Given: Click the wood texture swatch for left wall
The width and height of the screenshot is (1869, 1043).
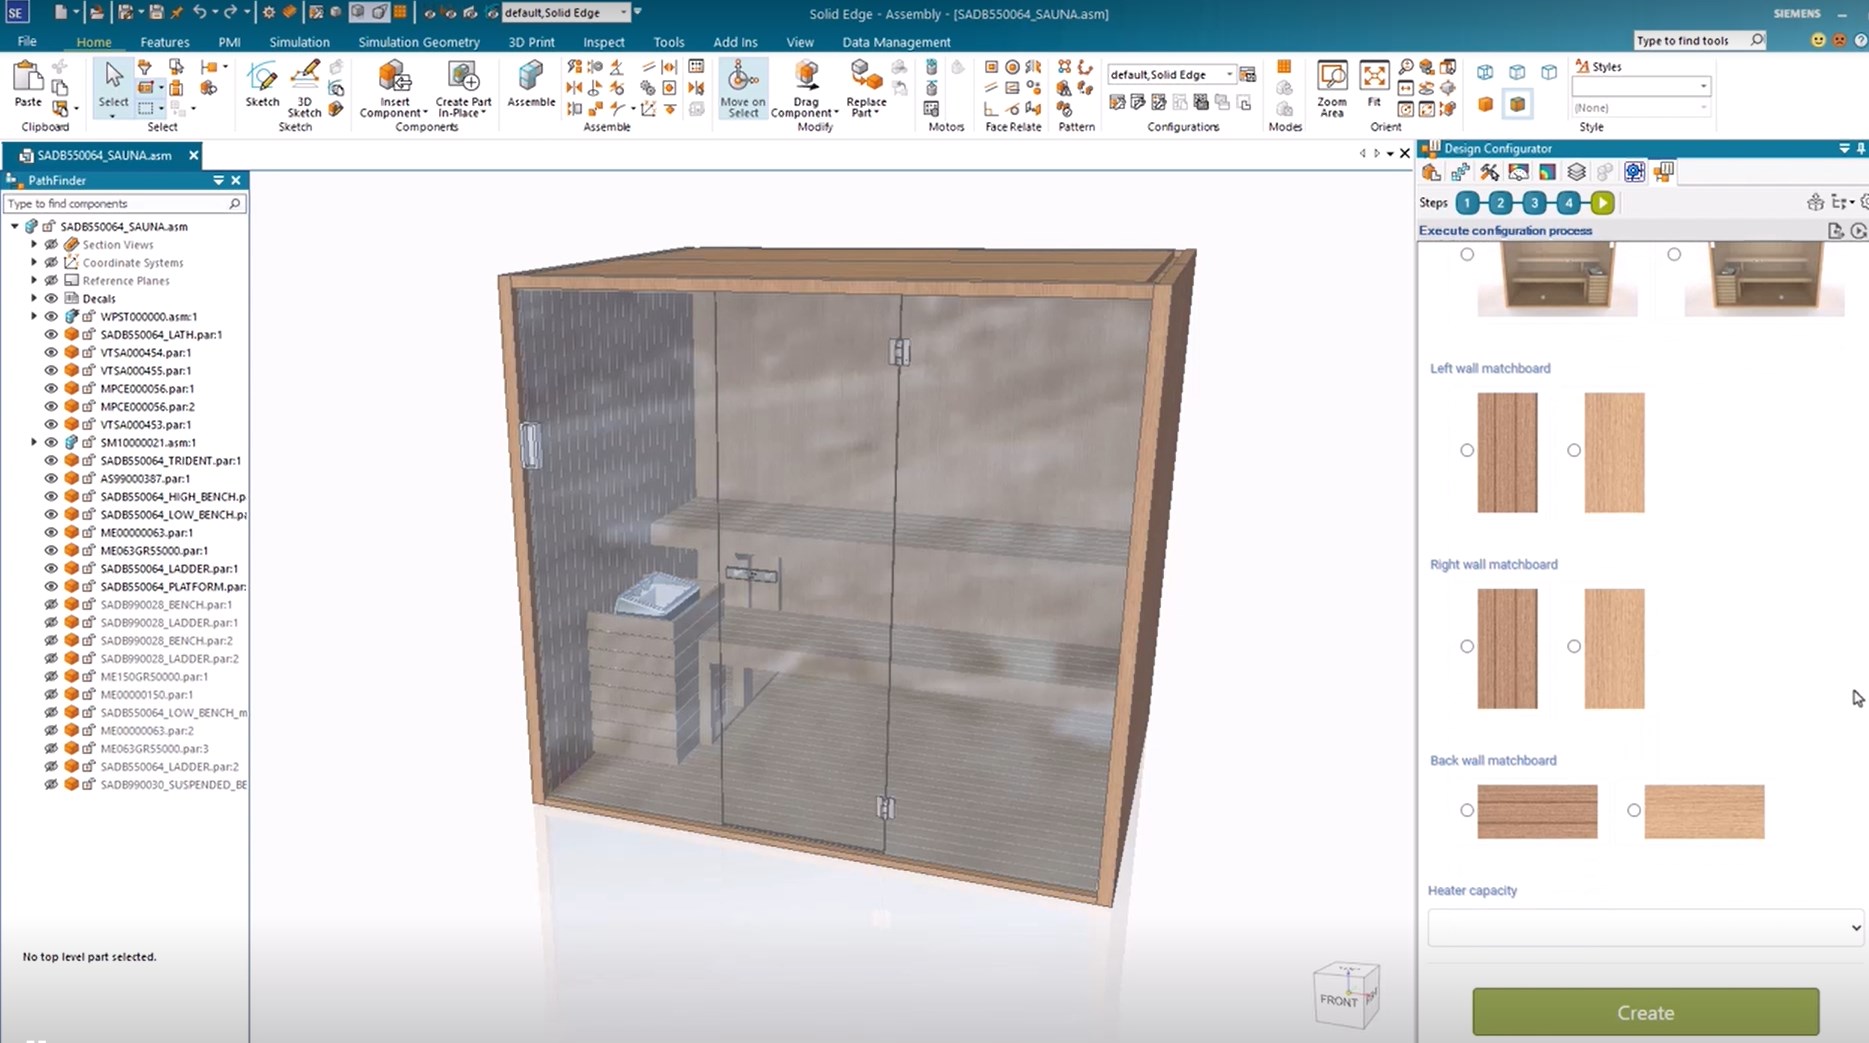Looking at the screenshot, I should tap(1506, 452).
